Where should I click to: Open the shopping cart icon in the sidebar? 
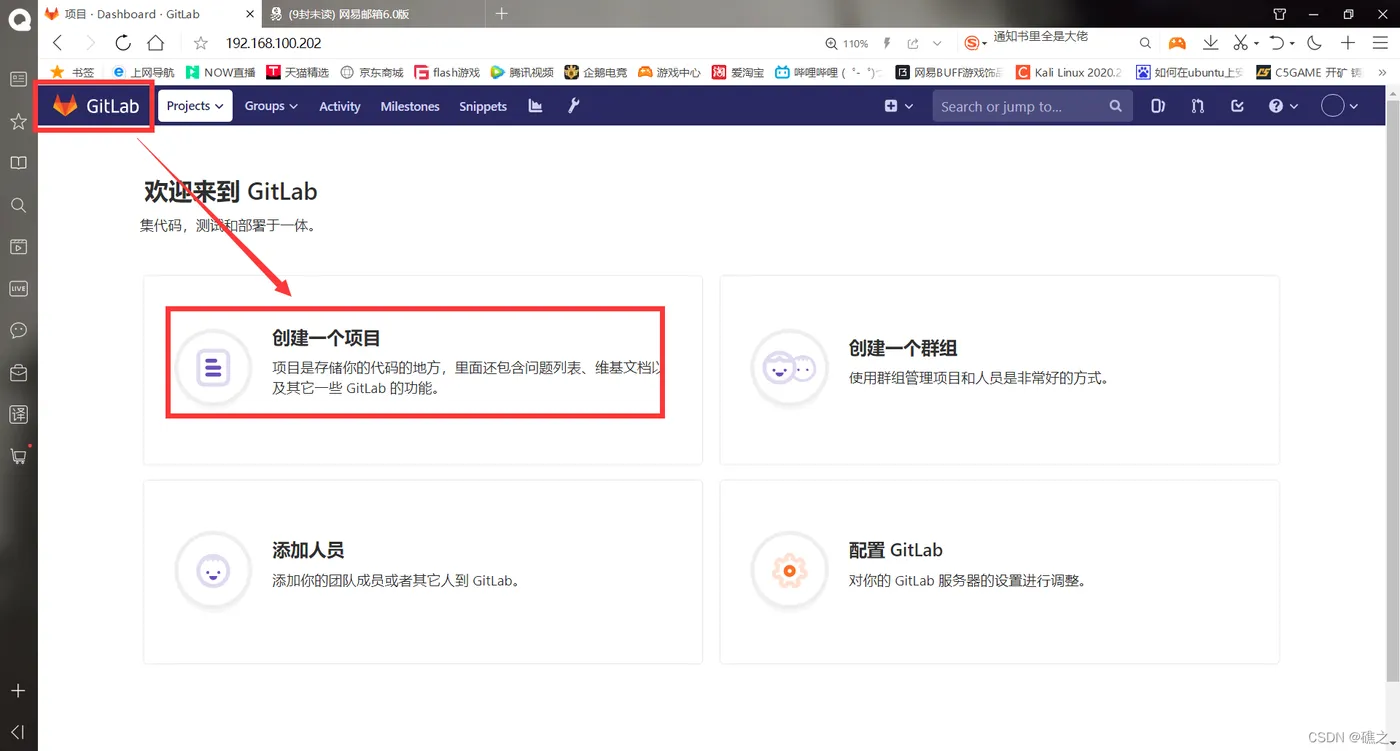[x=18, y=456]
